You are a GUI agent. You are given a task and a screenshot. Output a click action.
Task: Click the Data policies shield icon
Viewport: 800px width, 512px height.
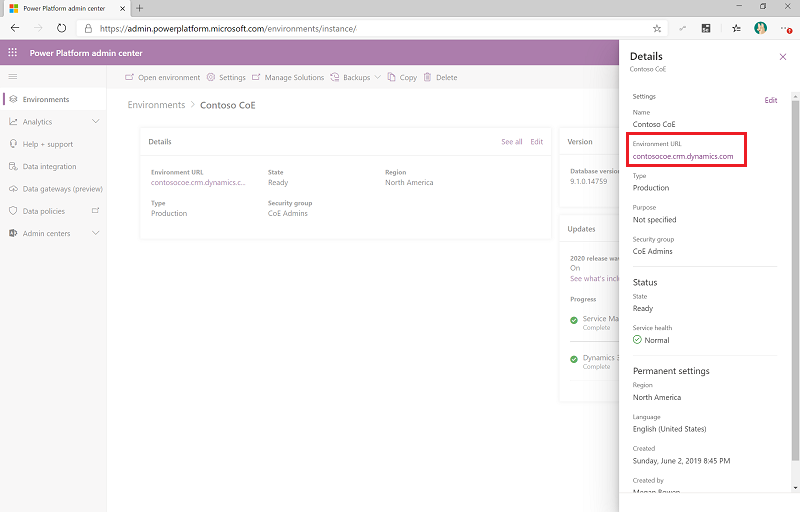(x=13, y=211)
